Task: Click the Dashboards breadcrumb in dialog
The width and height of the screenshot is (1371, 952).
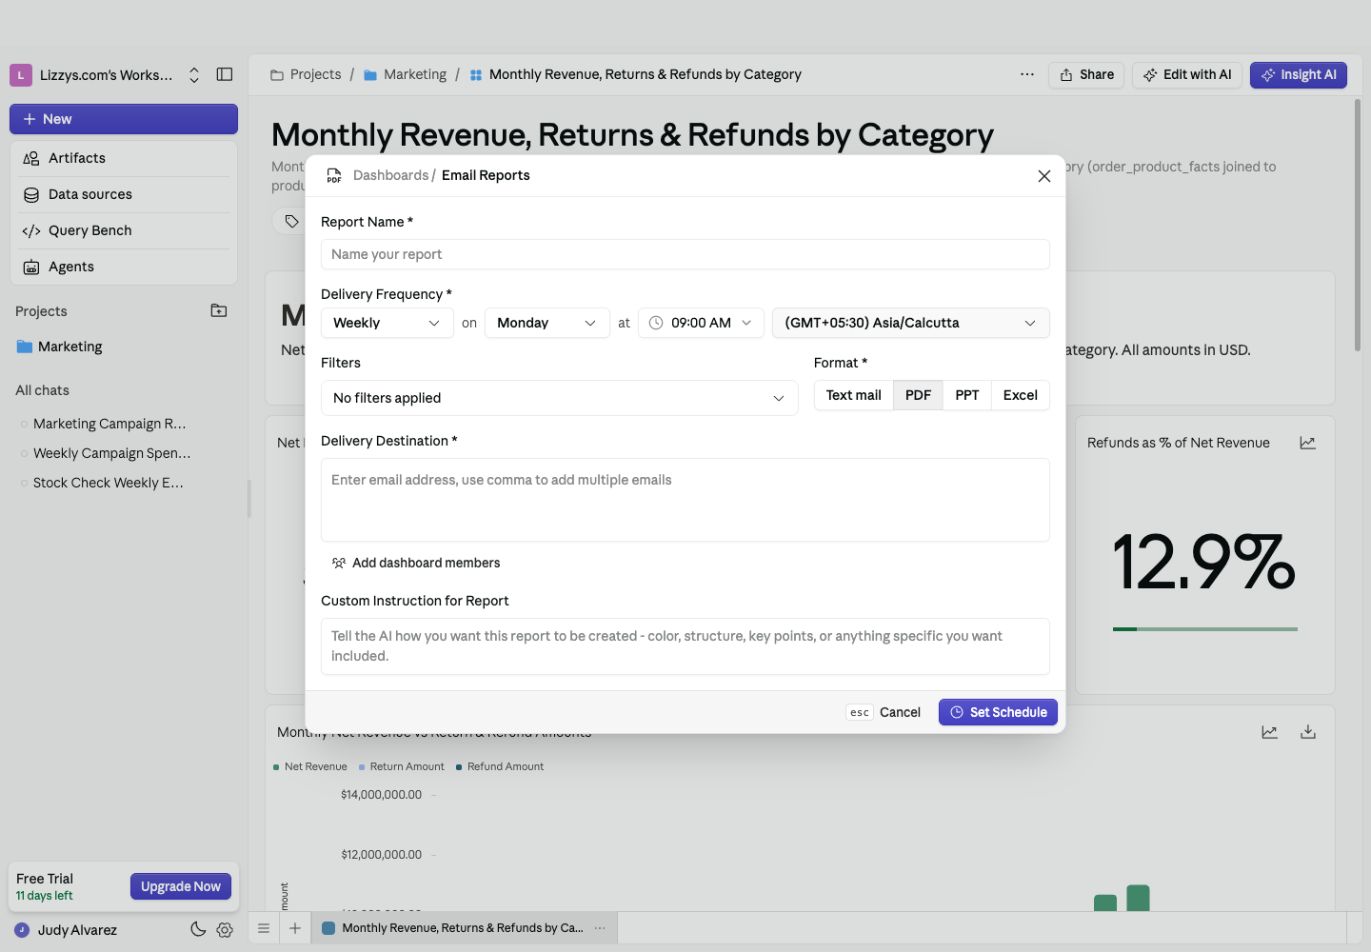Action: click(x=391, y=175)
